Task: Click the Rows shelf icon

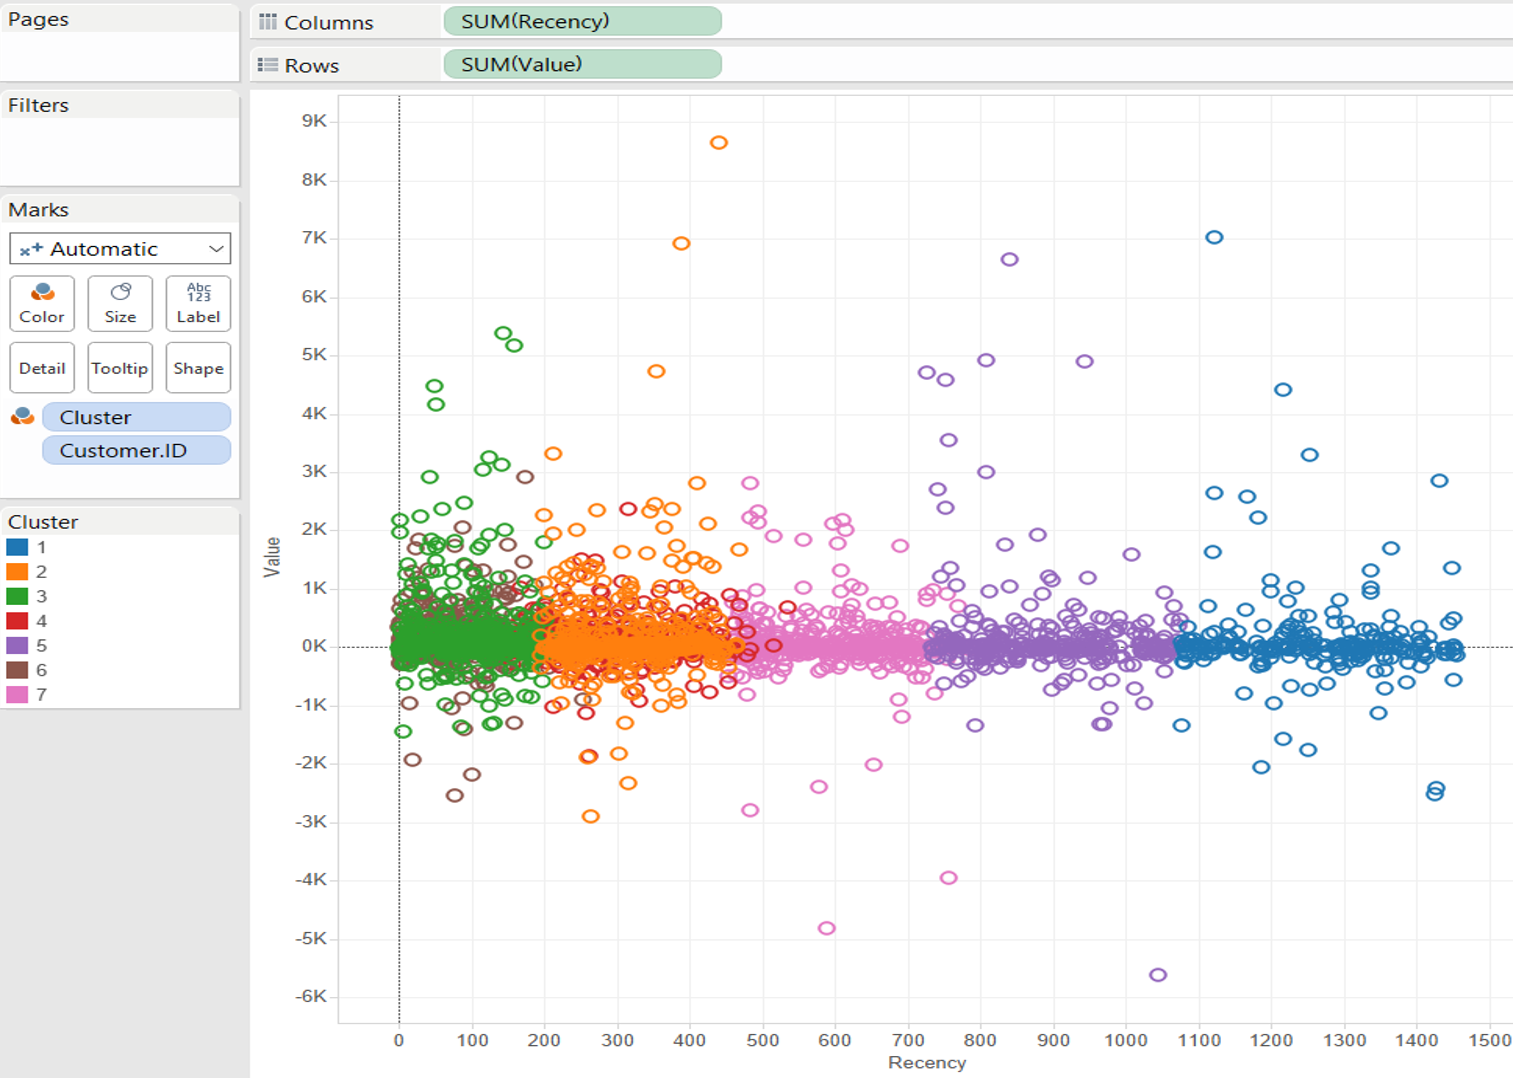Action: [268, 65]
